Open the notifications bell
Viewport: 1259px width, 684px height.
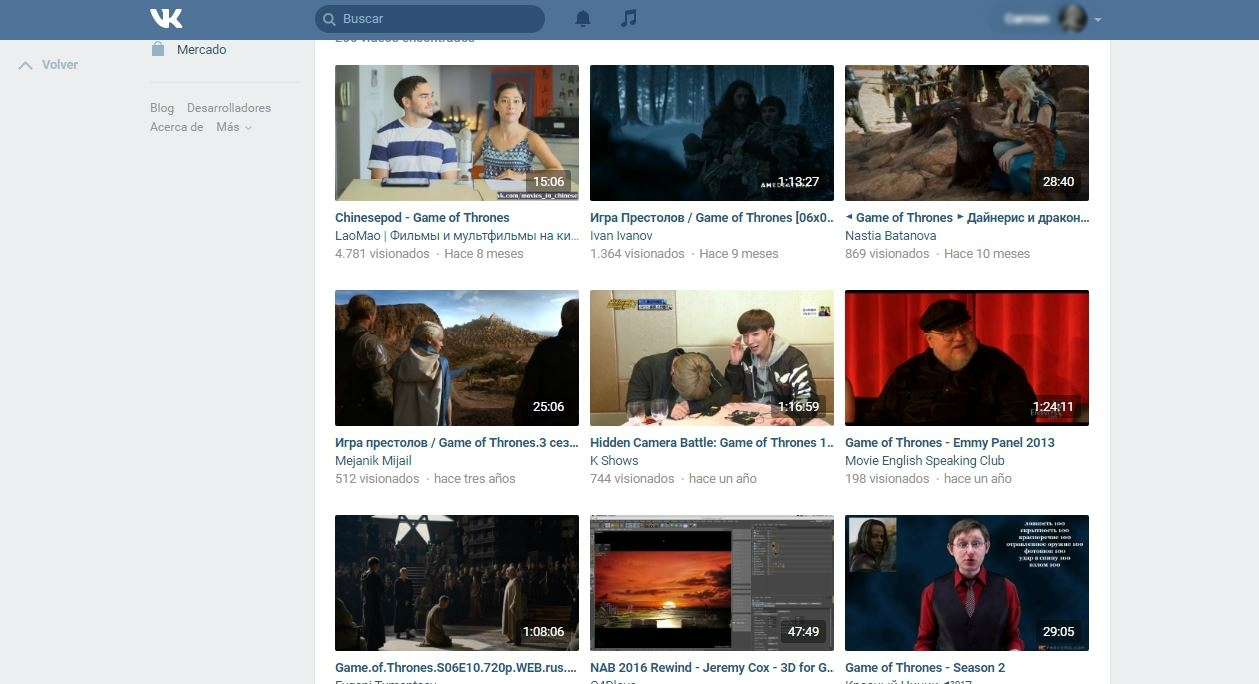583,18
